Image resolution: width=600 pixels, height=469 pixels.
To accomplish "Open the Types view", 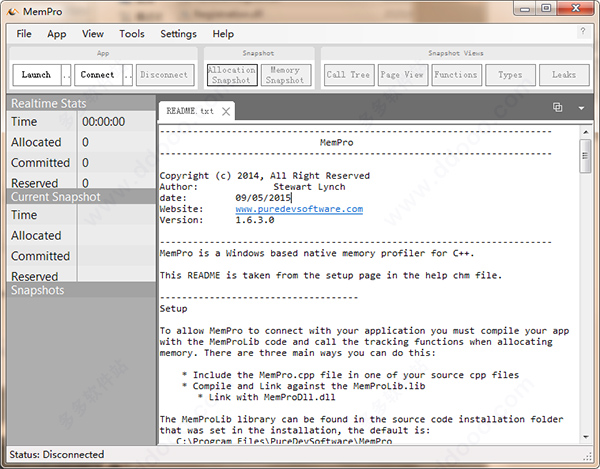I will click(510, 75).
